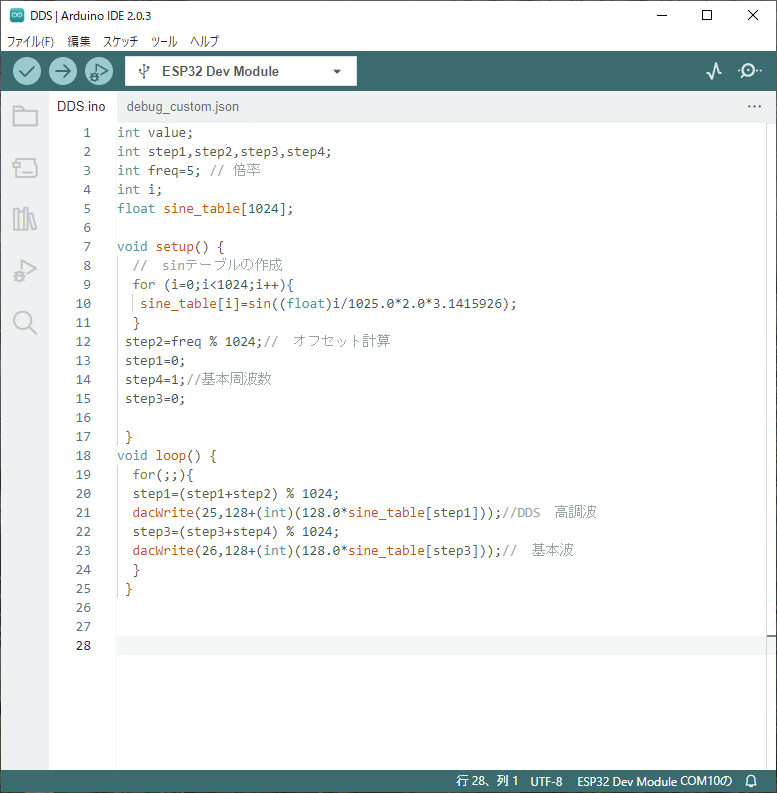The height and width of the screenshot is (793, 777).
Task: Open the editor tabs three-dot menu
Action: point(754,107)
